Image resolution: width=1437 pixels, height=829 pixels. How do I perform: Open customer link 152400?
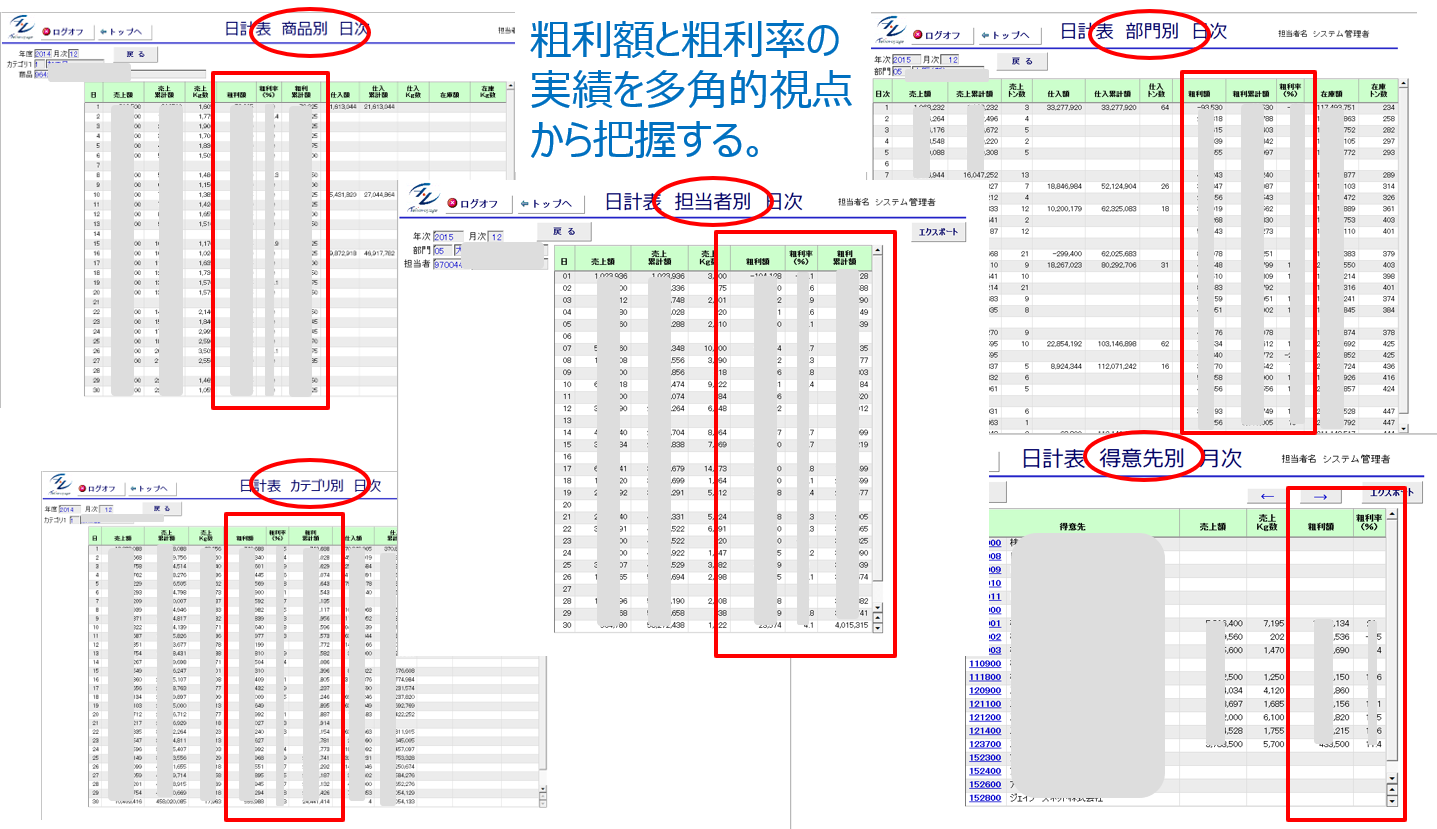coord(987,771)
